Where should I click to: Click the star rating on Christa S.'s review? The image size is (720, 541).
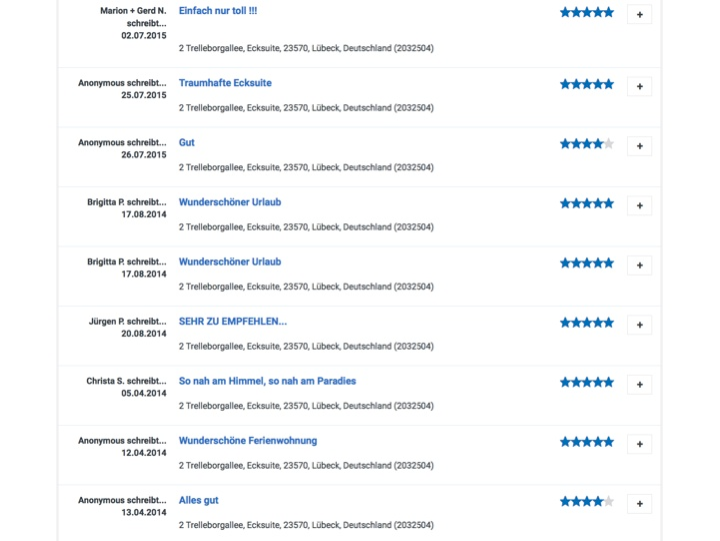(x=587, y=382)
